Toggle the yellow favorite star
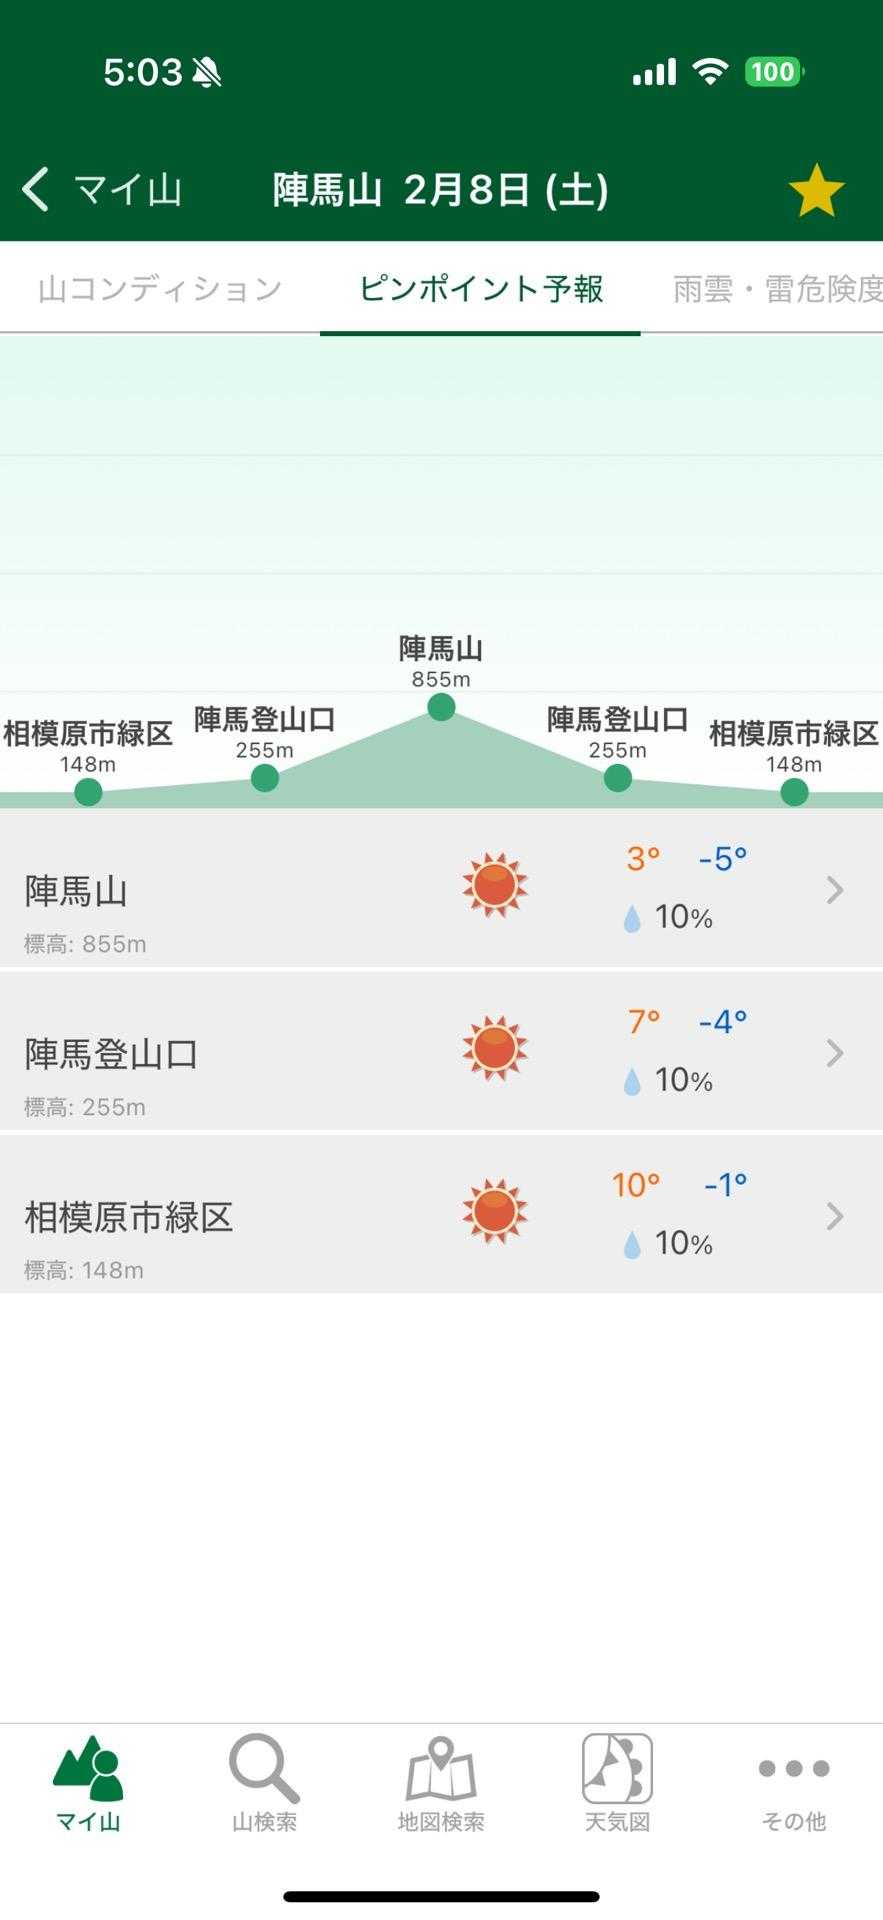This screenshot has width=883, height=1920. 816,190
